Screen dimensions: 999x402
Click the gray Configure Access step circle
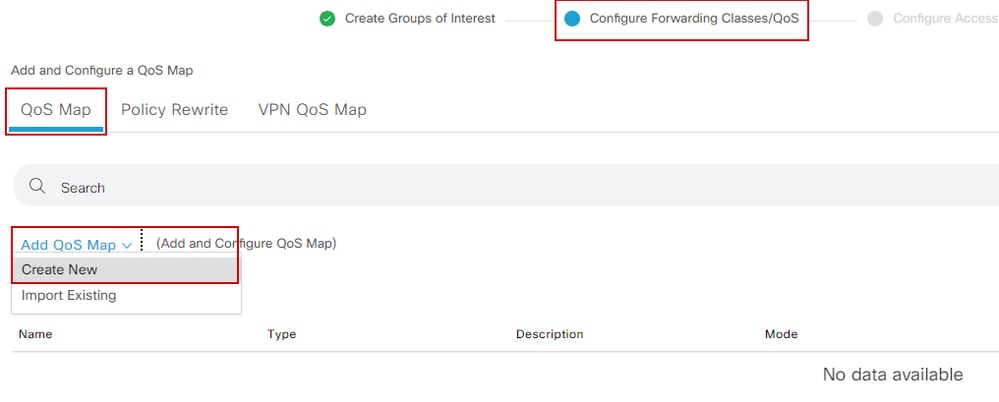tap(875, 19)
